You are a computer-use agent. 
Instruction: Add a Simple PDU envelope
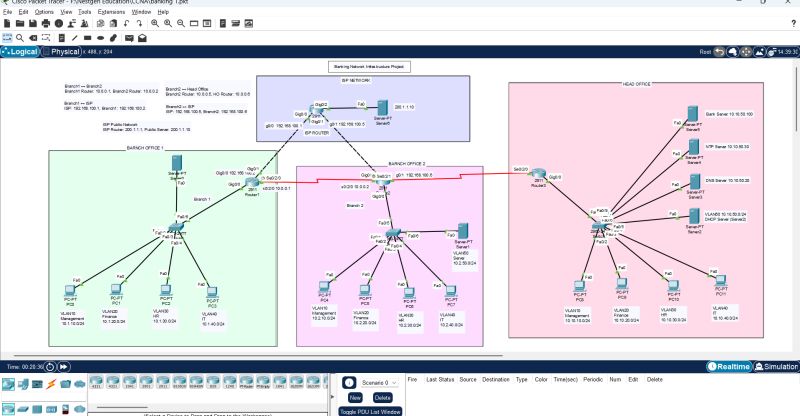tap(129, 38)
